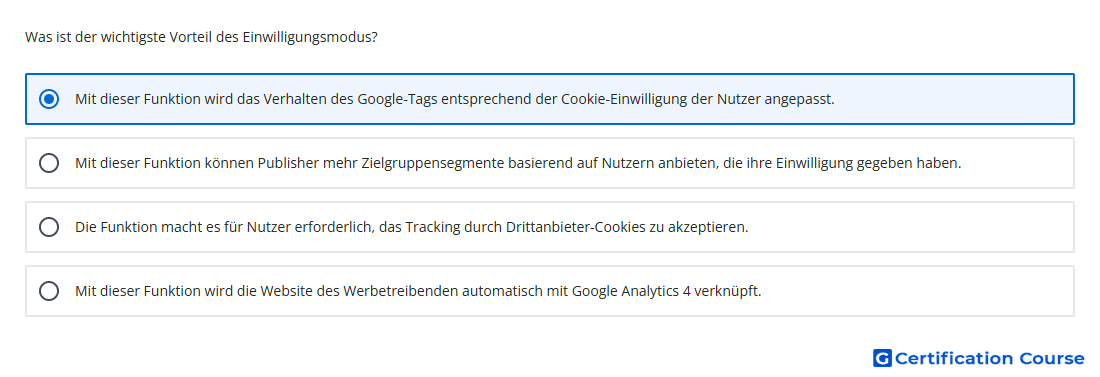Viewport: 1100px width, 377px height.
Task: Choose the second answer option box
Action: (550, 163)
